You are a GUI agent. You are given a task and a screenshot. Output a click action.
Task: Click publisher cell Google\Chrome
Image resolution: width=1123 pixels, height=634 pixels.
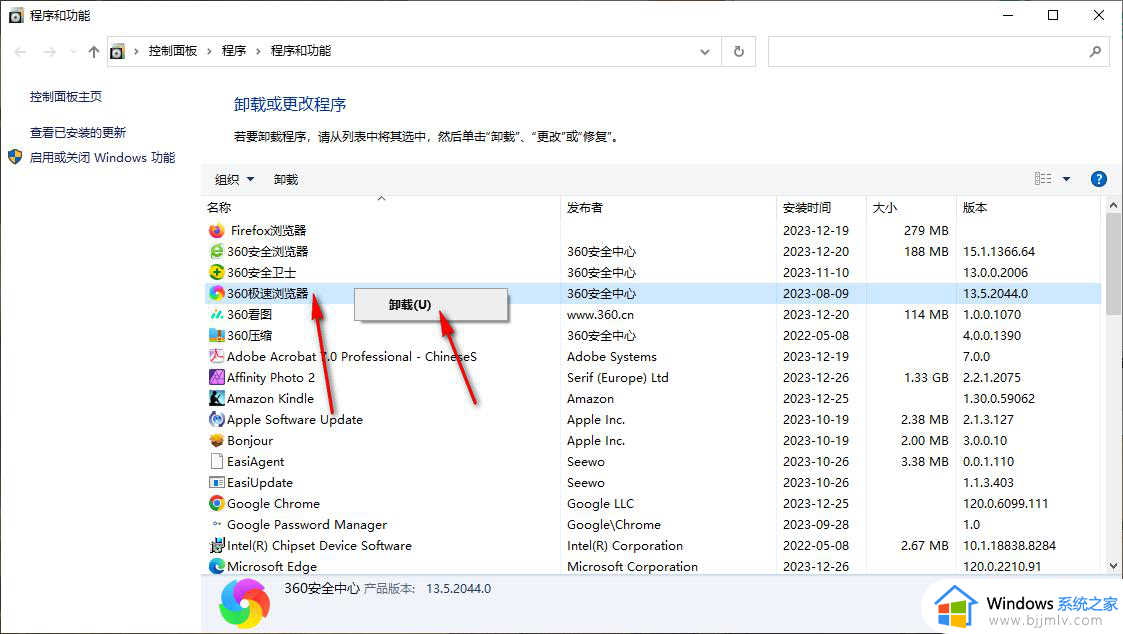point(614,525)
